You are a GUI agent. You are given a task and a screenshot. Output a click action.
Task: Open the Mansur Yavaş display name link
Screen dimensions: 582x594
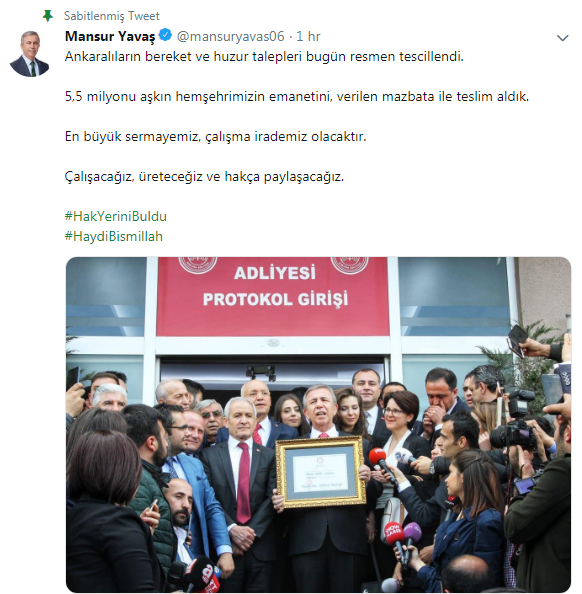(x=110, y=36)
